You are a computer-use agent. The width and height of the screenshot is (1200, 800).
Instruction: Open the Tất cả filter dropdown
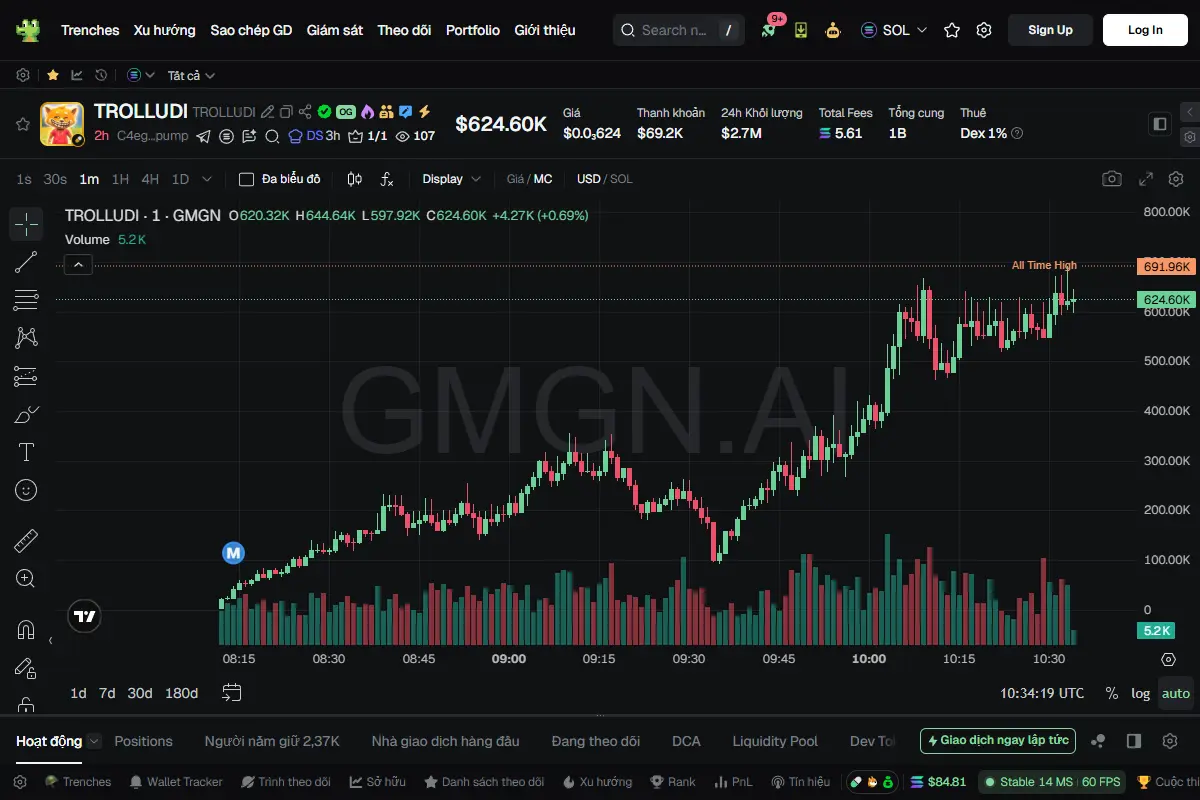tap(191, 75)
